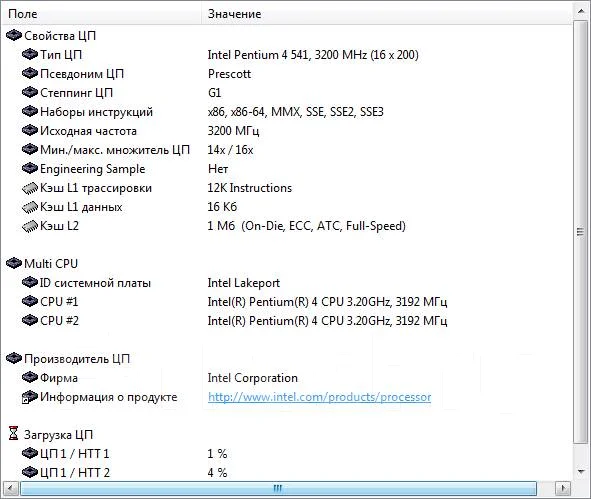
Task: Click the value 3200 МГц
Action: [x=233, y=131]
